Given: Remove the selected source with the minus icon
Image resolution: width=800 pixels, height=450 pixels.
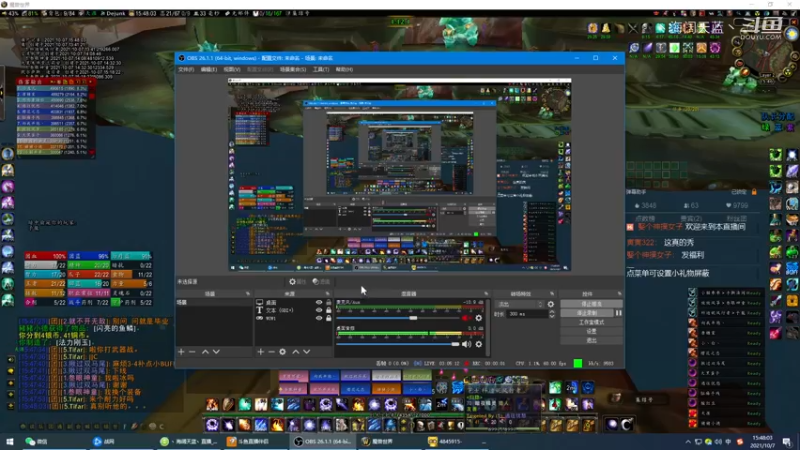Looking at the screenshot, I should click(x=271, y=352).
